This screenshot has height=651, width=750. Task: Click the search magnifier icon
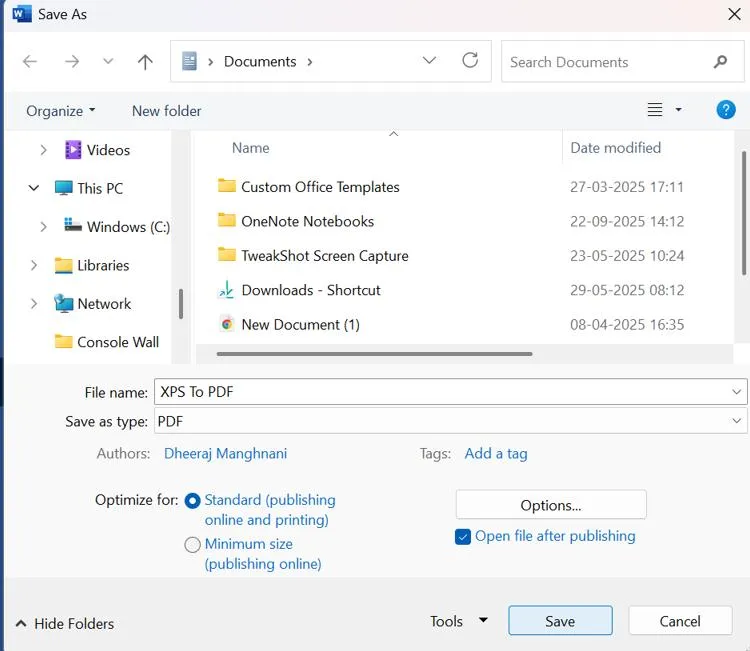720,62
